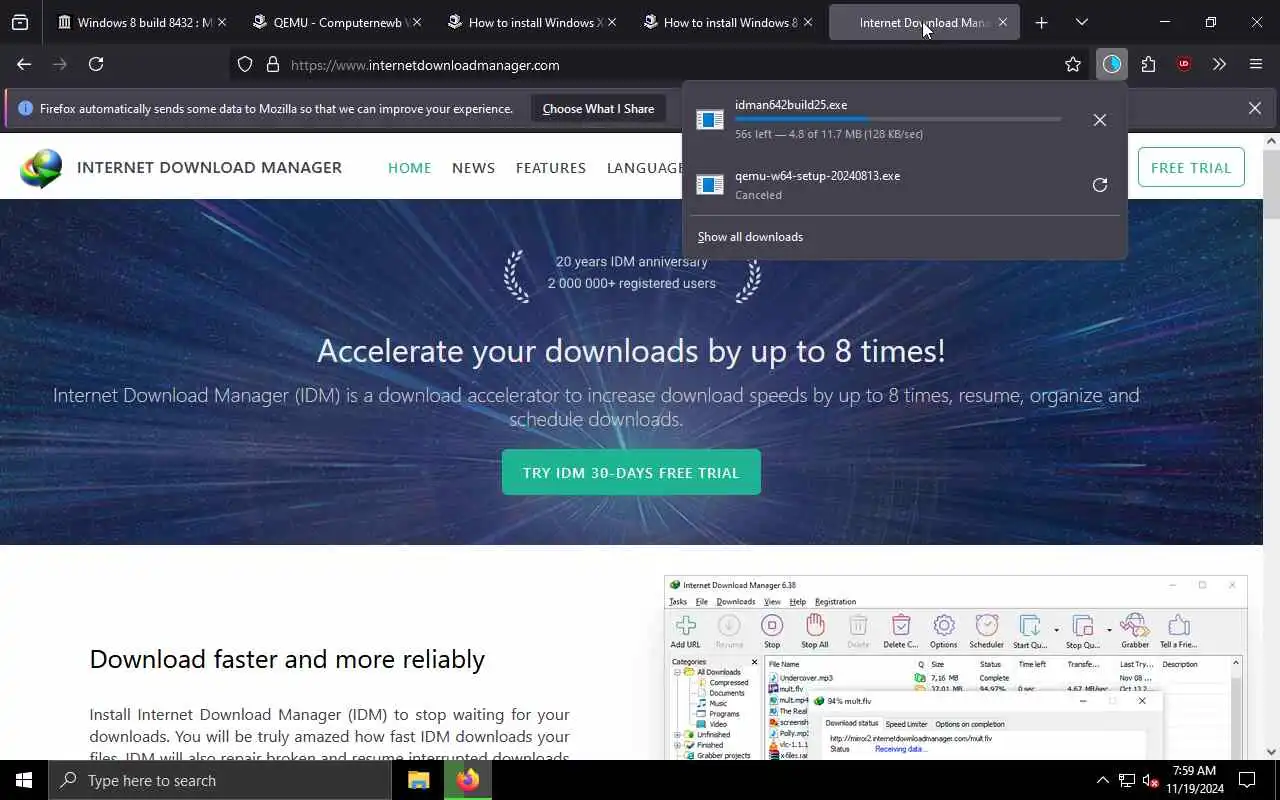Open Firefox View icon in tab strip

(20, 22)
